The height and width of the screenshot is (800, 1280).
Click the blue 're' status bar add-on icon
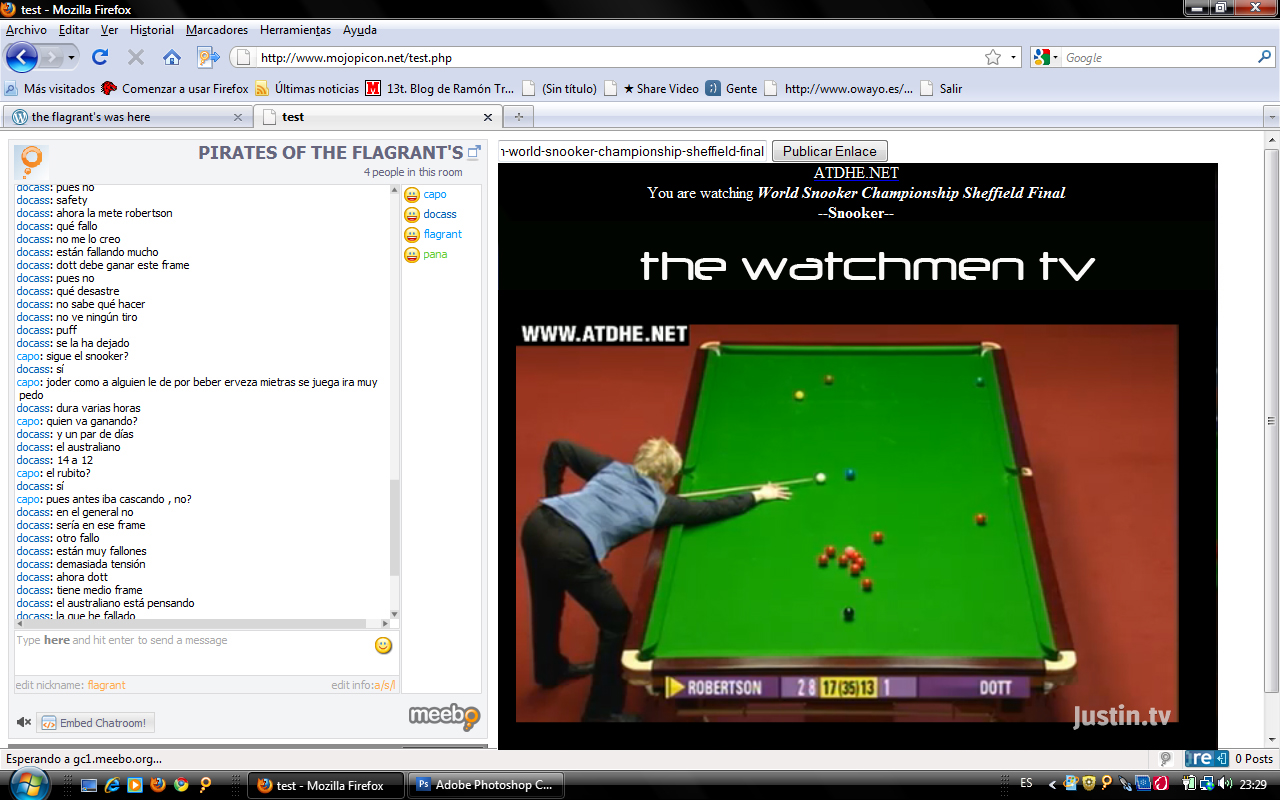point(1206,759)
